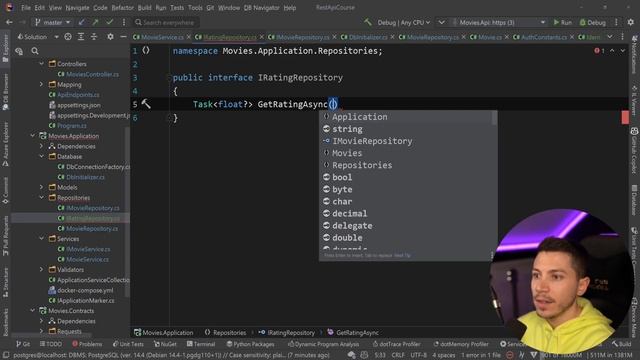Expand the Mapping folder
640x360 pixels.
coord(42,84)
